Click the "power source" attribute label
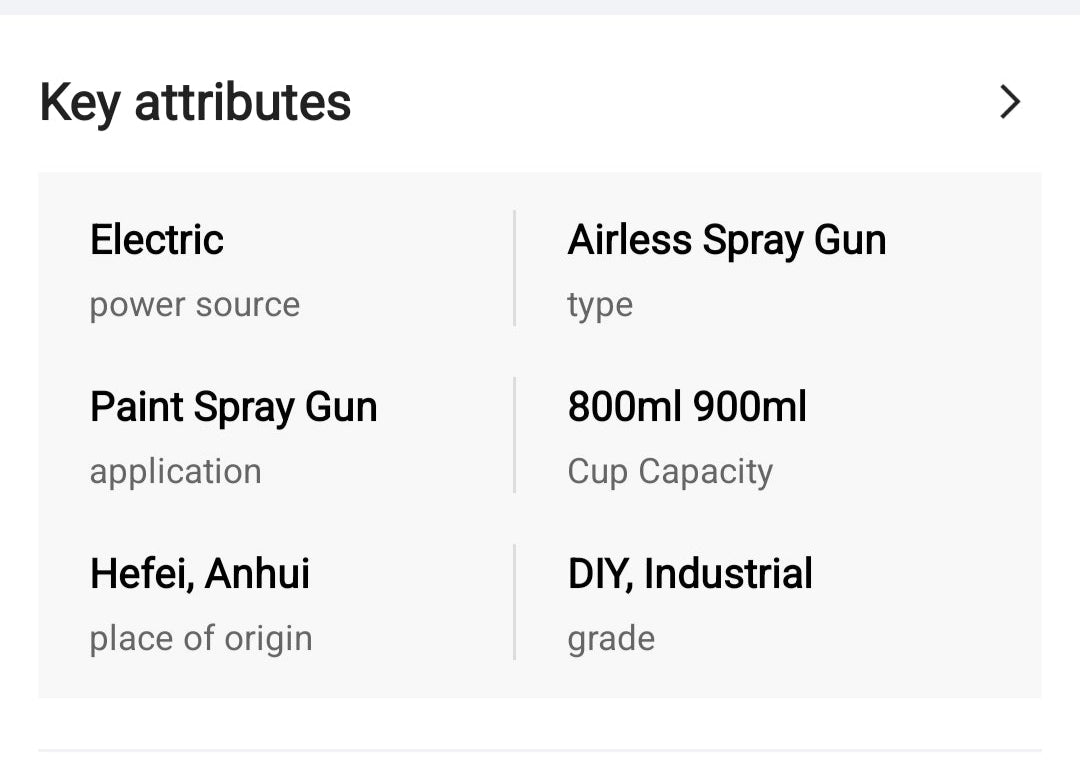Viewport: 1080px width, 766px height. coord(195,305)
